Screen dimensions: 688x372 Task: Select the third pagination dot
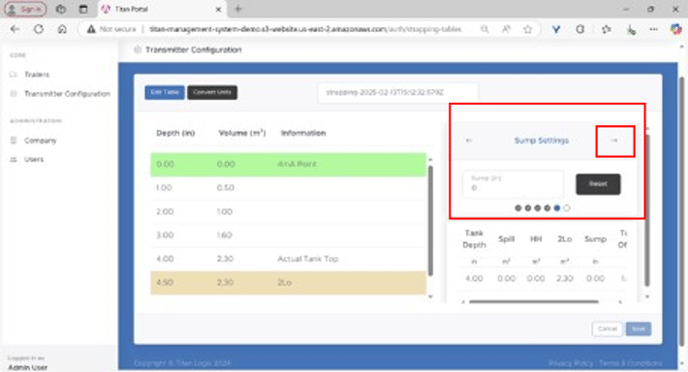(x=538, y=208)
